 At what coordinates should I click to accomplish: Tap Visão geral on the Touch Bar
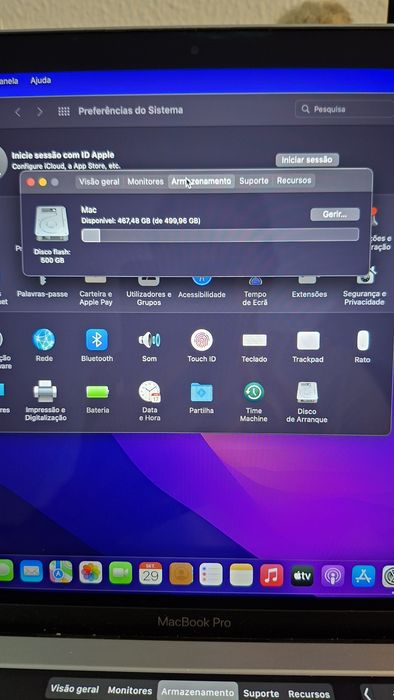point(74,689)
